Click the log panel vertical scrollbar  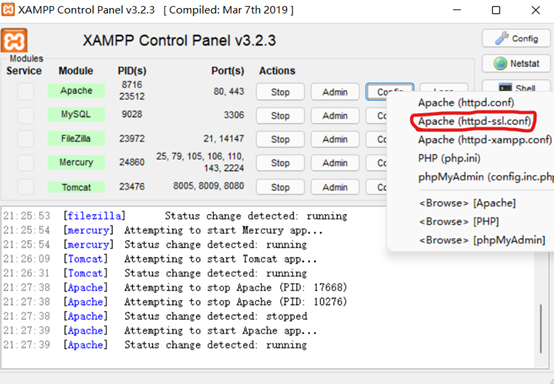point(541,329)
